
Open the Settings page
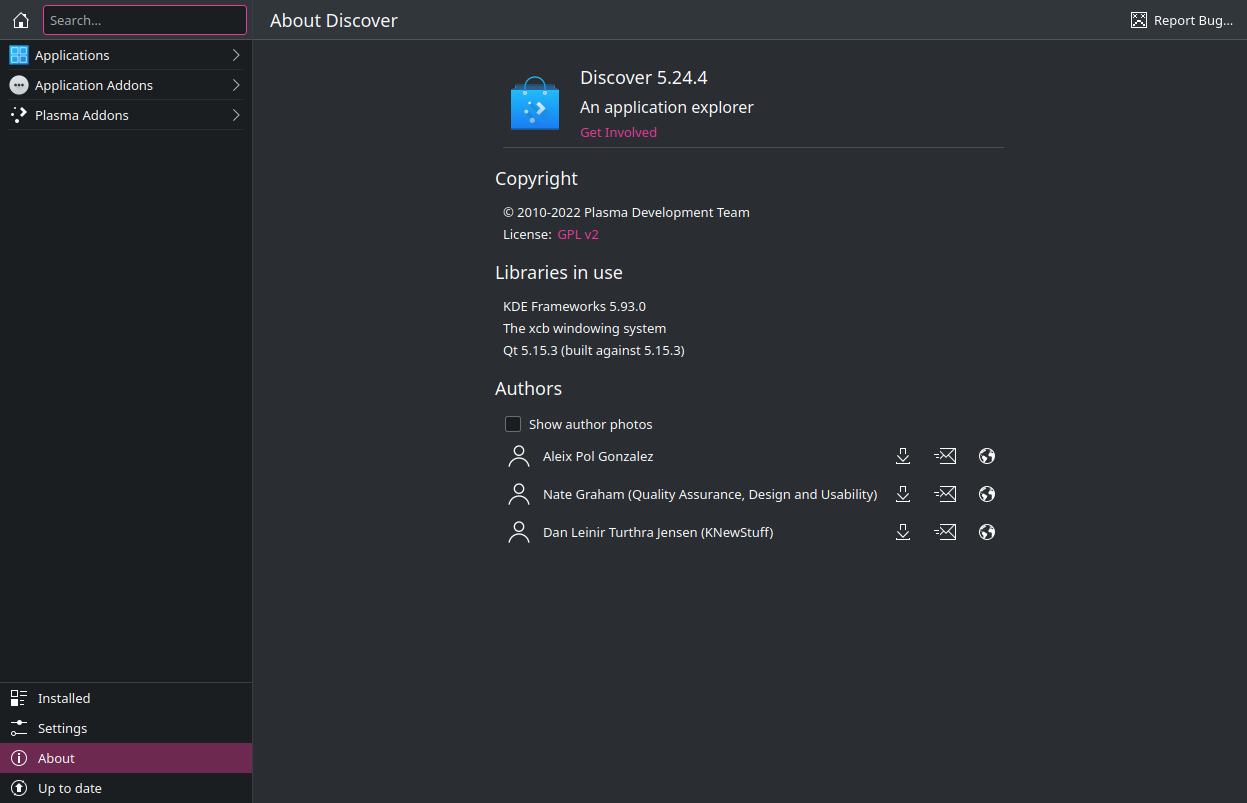pyautogui.click(x=126, y=728)
